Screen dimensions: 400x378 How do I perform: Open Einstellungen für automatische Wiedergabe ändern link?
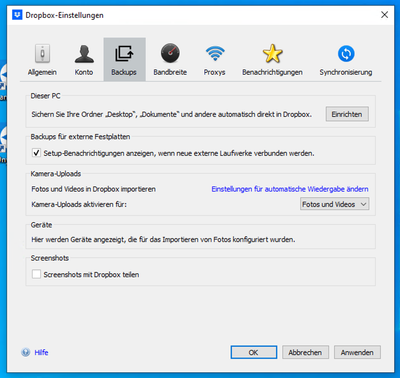[290, 189]
